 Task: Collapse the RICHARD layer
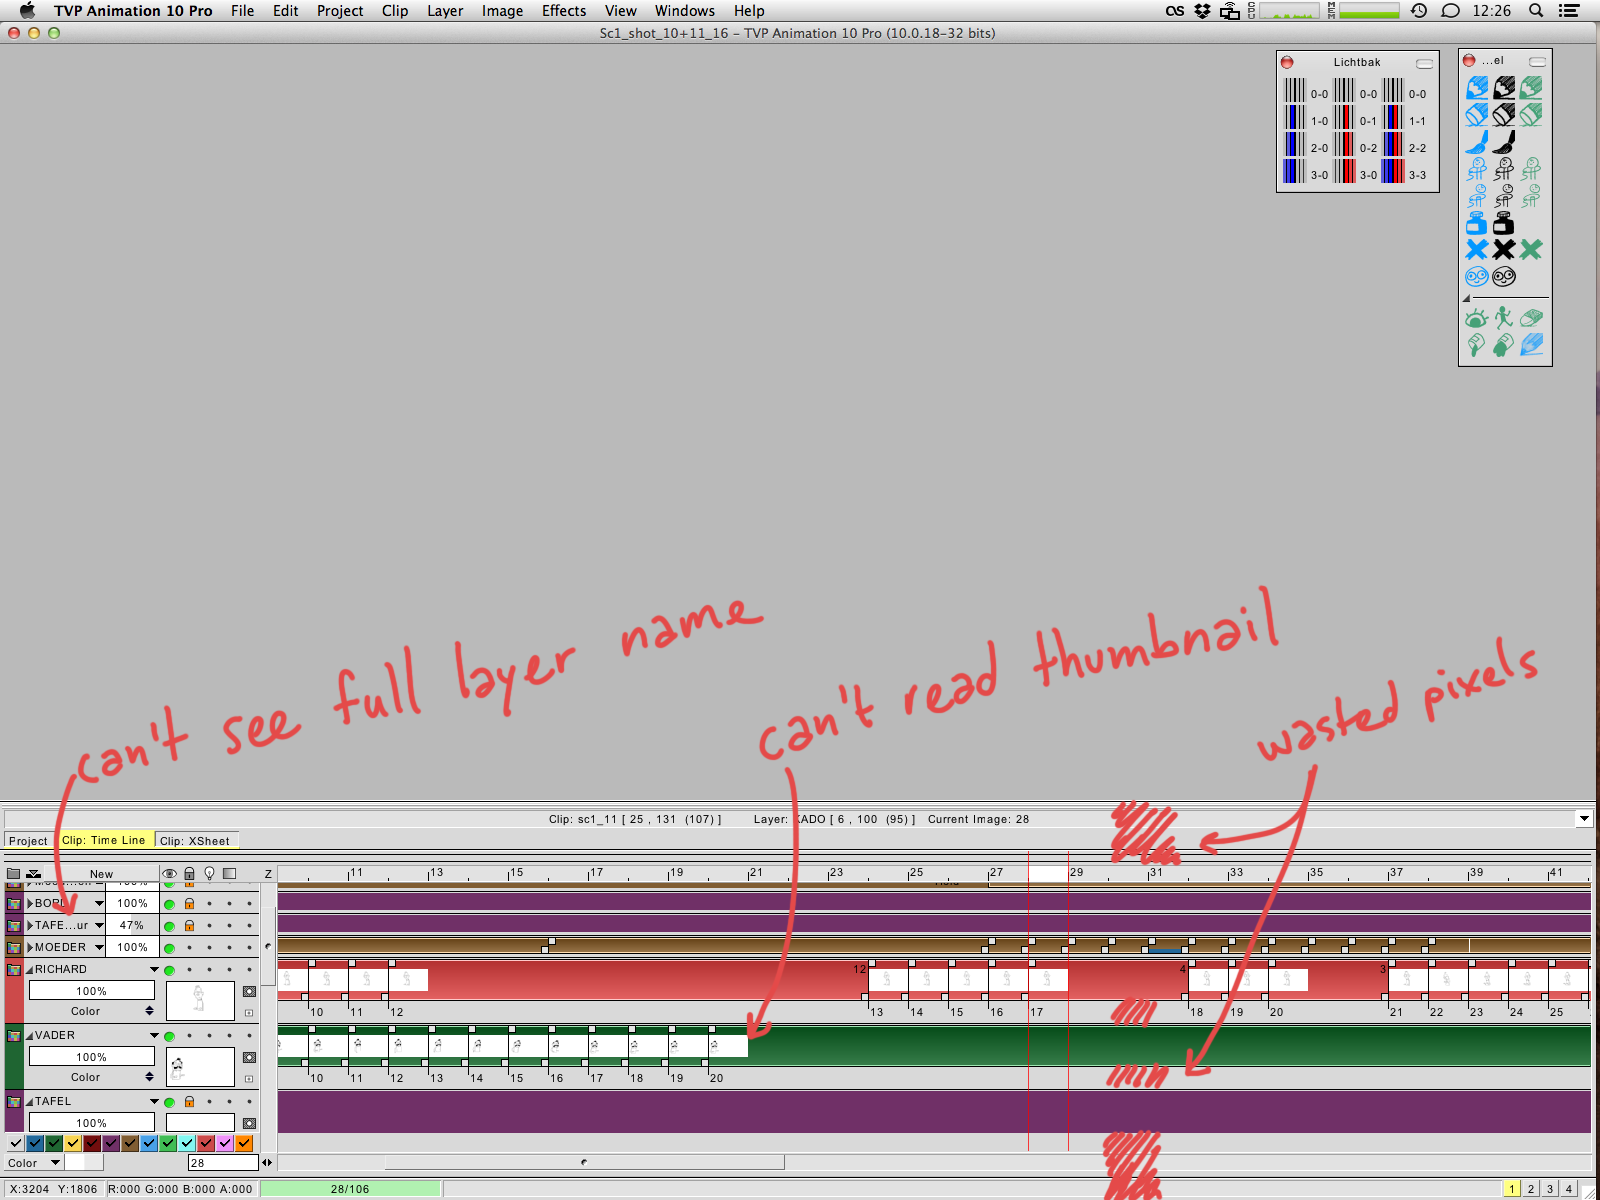tap(30, 970)
